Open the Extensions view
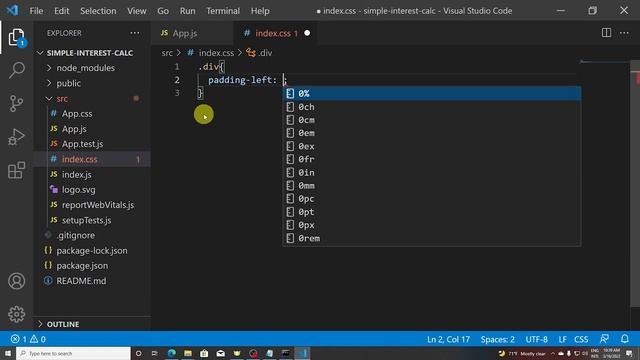640x360 pixels. [x=16, y=170]
